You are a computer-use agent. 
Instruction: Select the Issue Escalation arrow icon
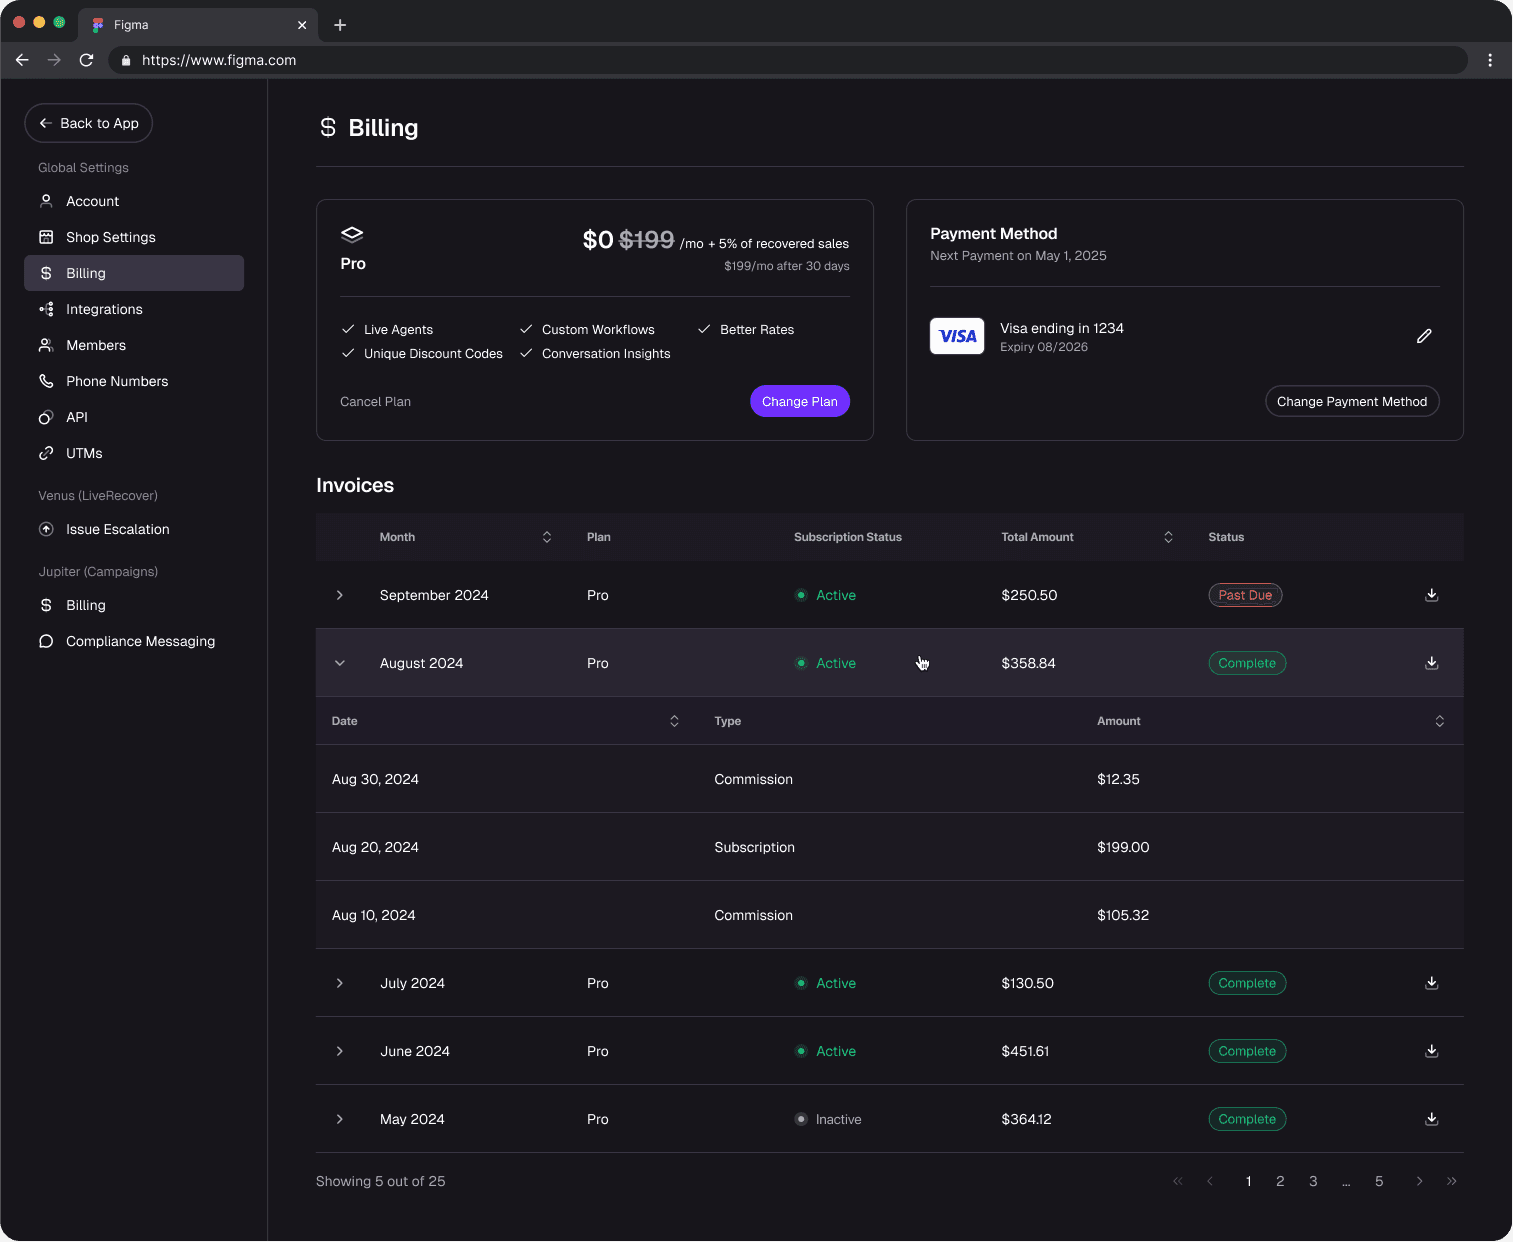coord(46,529)
